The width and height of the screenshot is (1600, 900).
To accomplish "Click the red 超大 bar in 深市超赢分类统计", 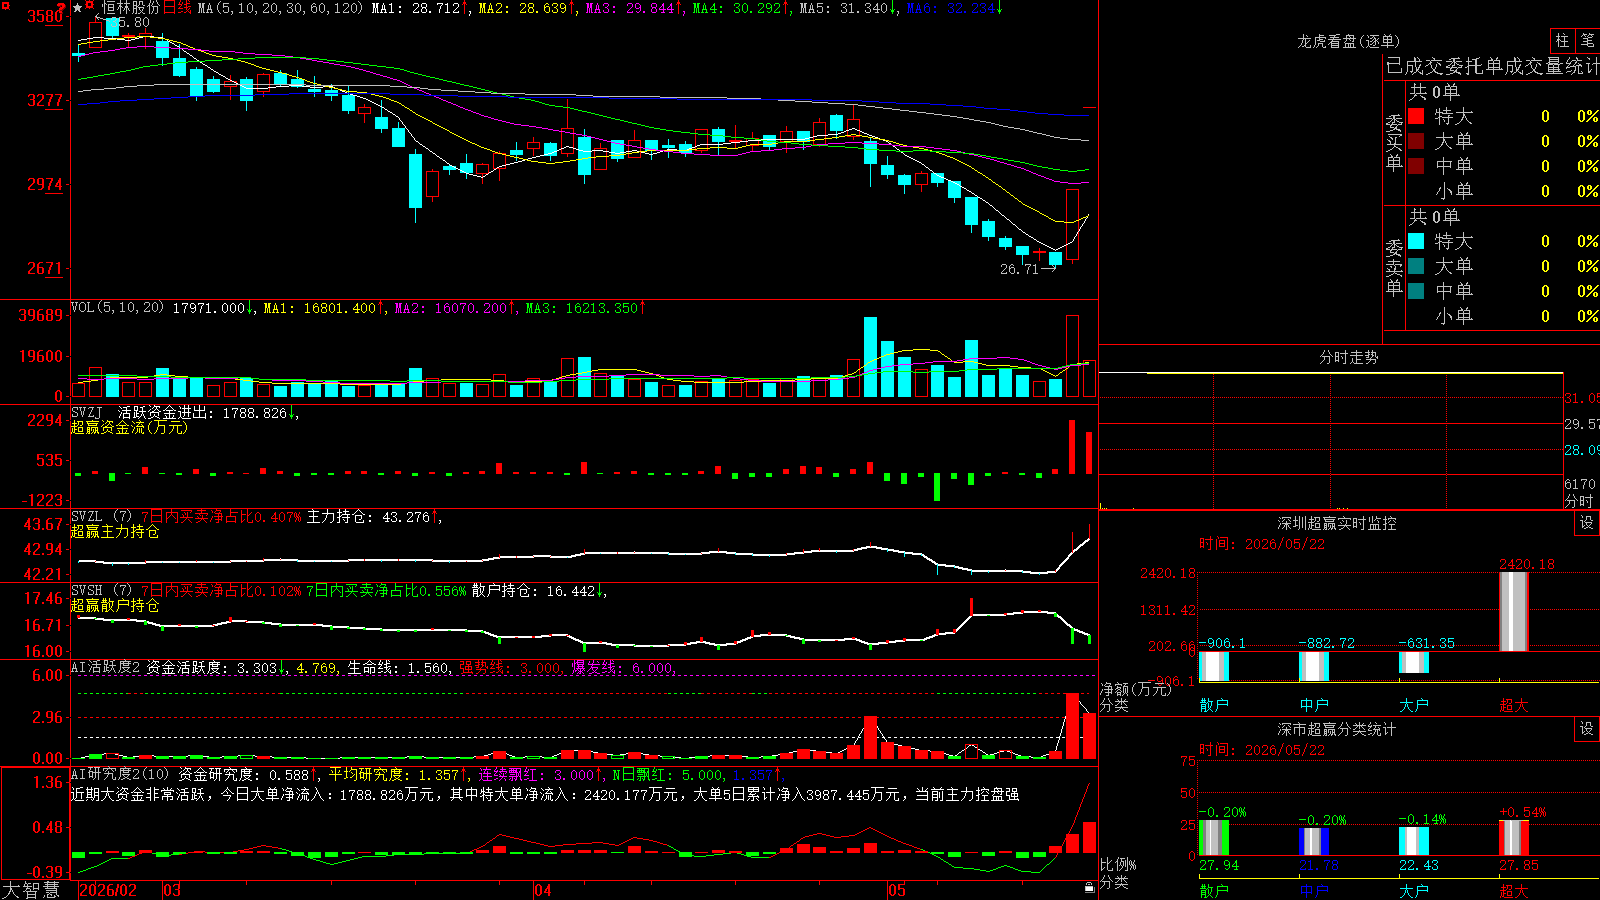I will click(x=1514, y=838).
